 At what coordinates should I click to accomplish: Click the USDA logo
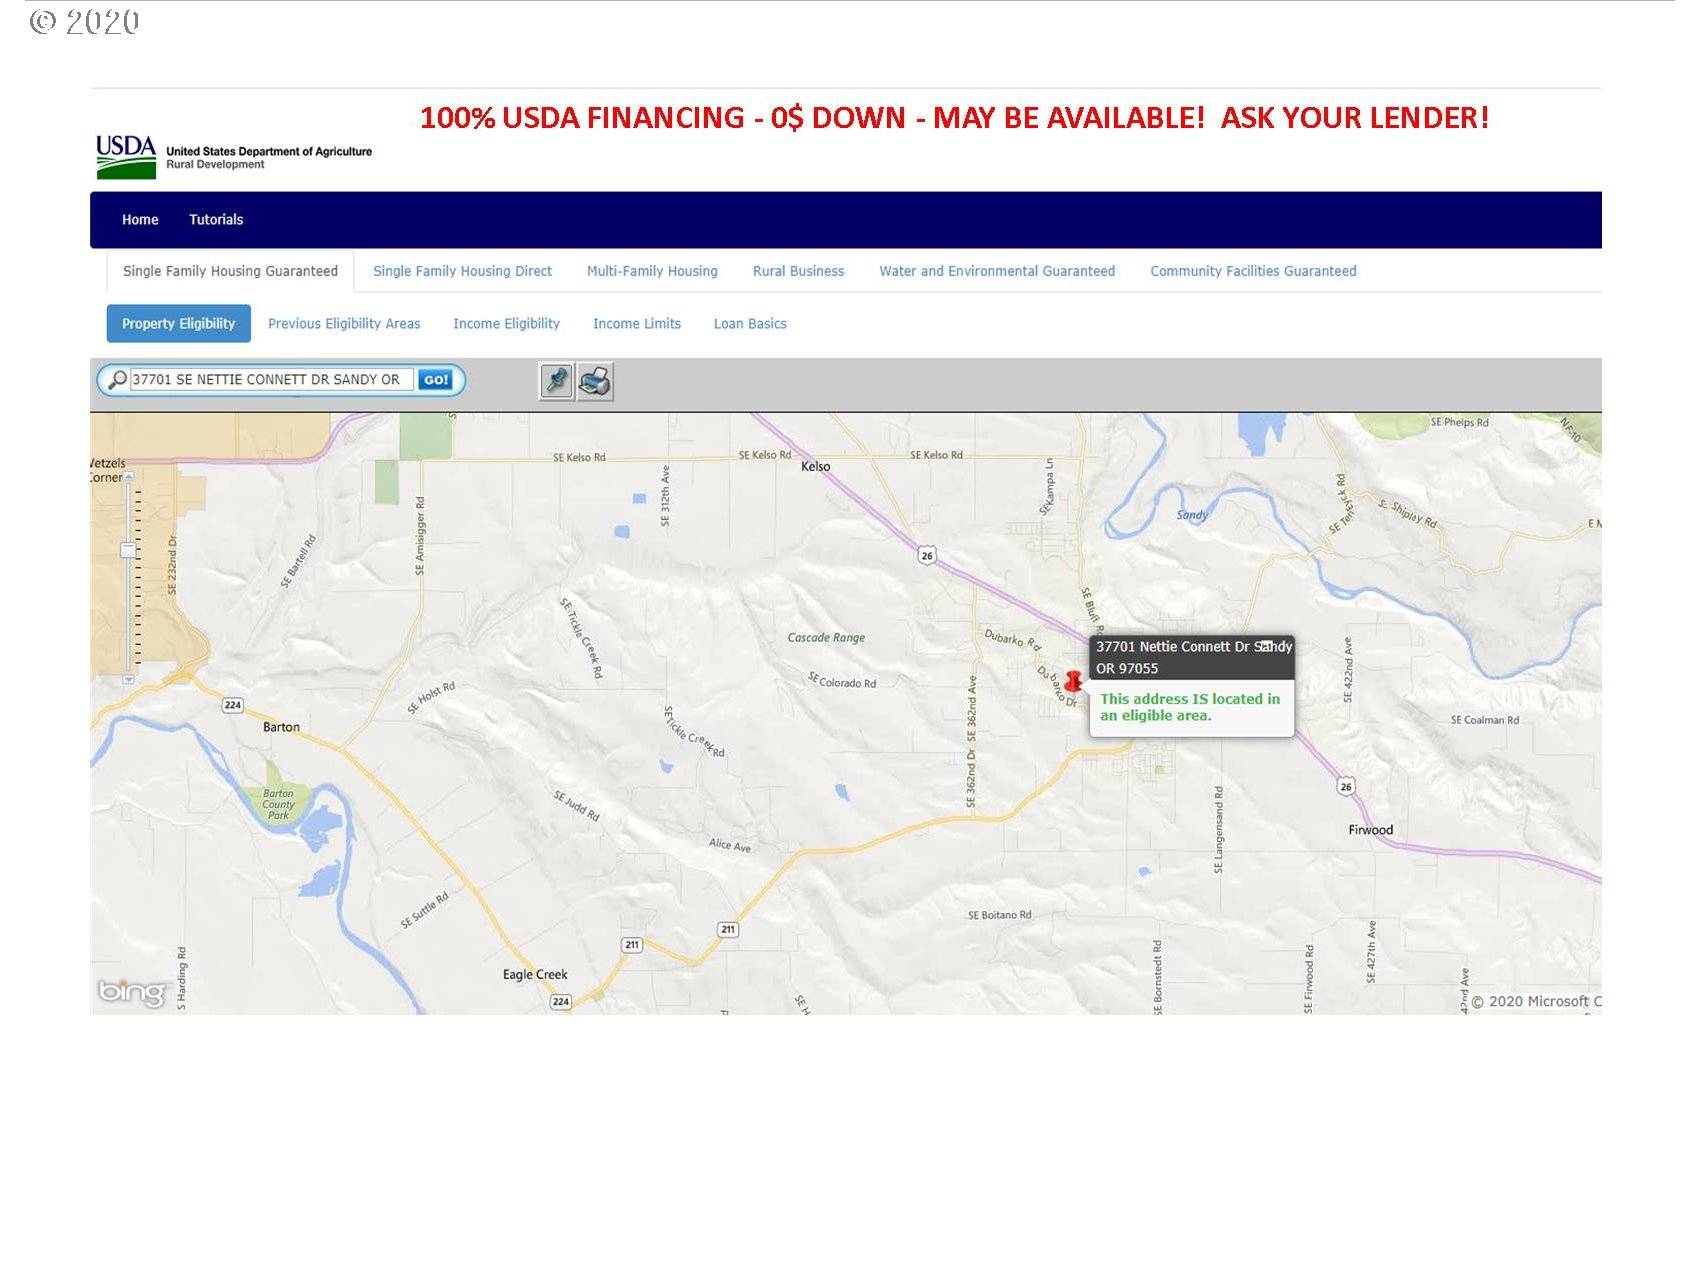(x=126, y=157)
